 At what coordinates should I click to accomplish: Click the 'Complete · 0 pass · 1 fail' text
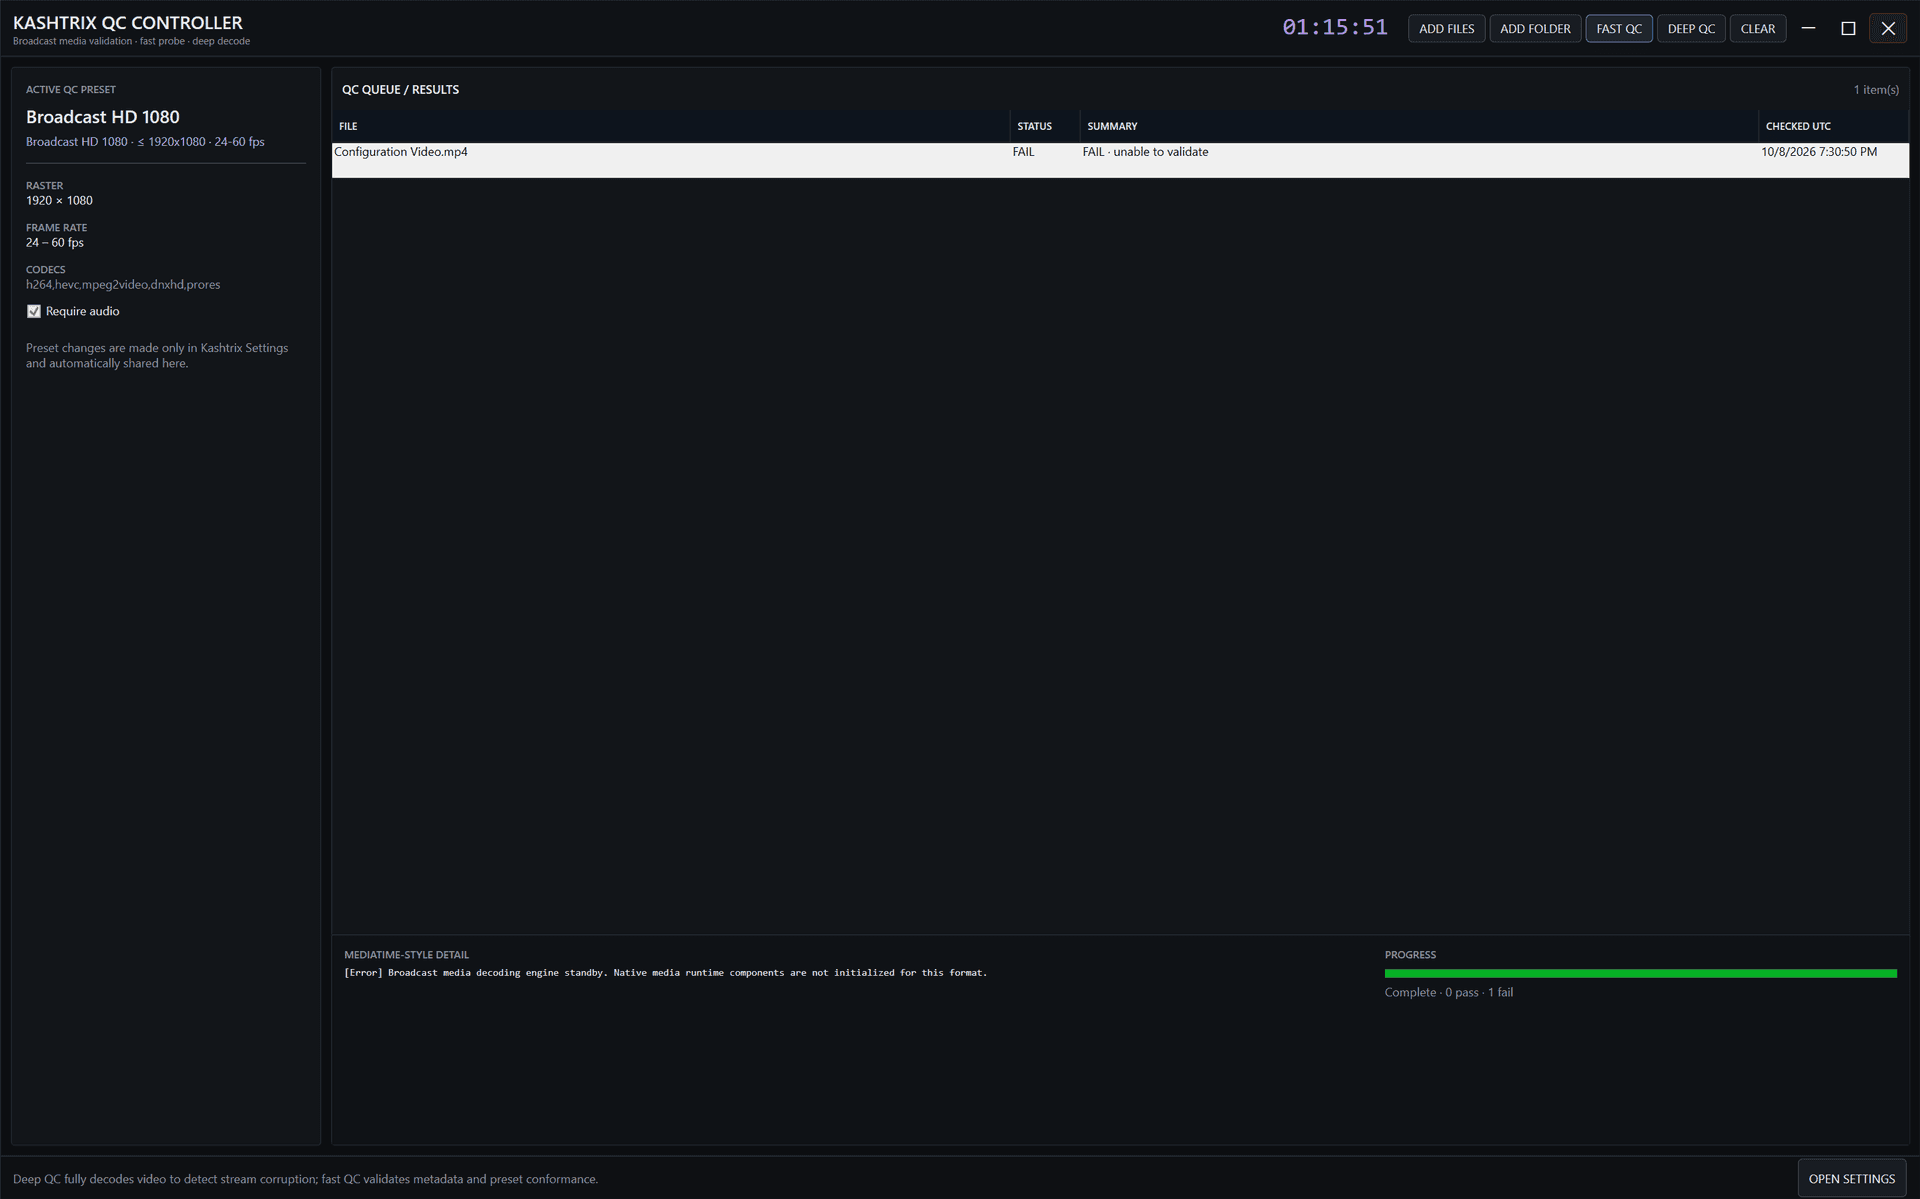[1448, 993]
